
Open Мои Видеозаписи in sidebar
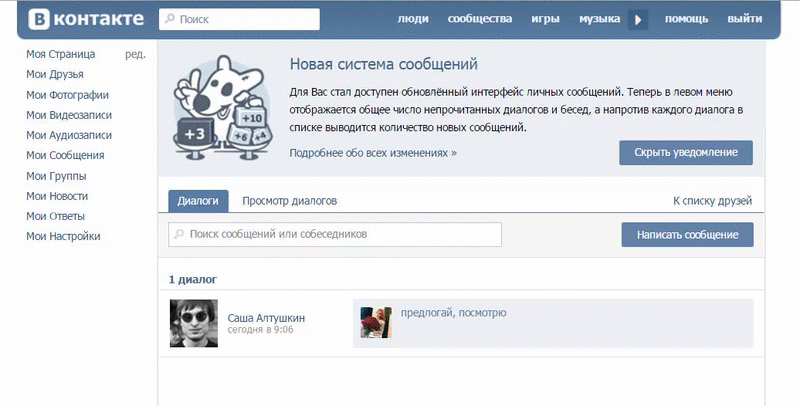[x=69, y=115]
